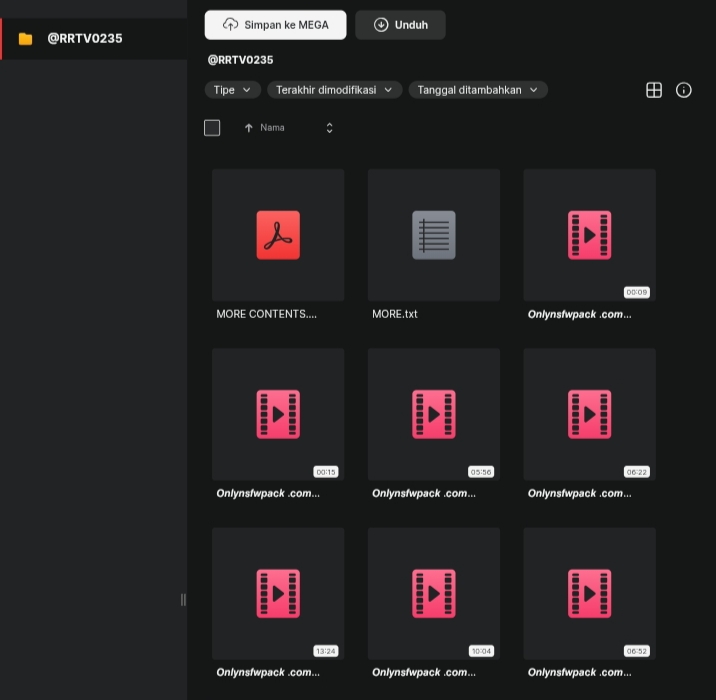Open the info panel icon
This screenshot has height=700, width=716.
pyautogui.click(x=684, y=90)
